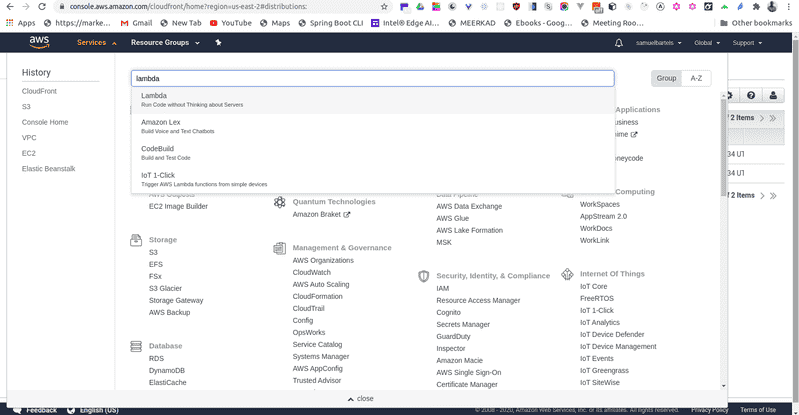Open EC2 Image Builder link
The image size is (799, 415).
coord(178,206)
